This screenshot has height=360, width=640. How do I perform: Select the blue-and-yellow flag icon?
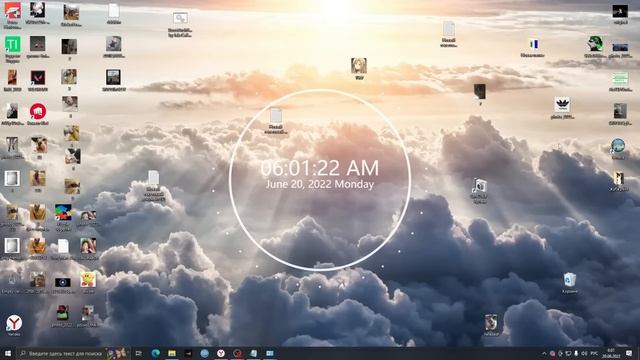[533, 47]
